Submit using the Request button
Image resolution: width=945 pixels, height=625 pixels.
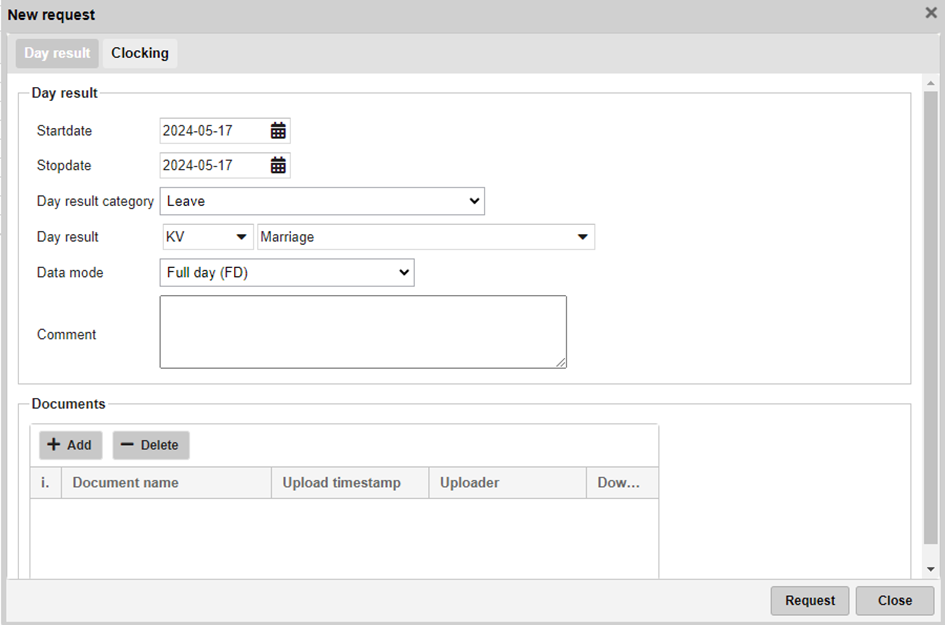[x=809, y=601]
